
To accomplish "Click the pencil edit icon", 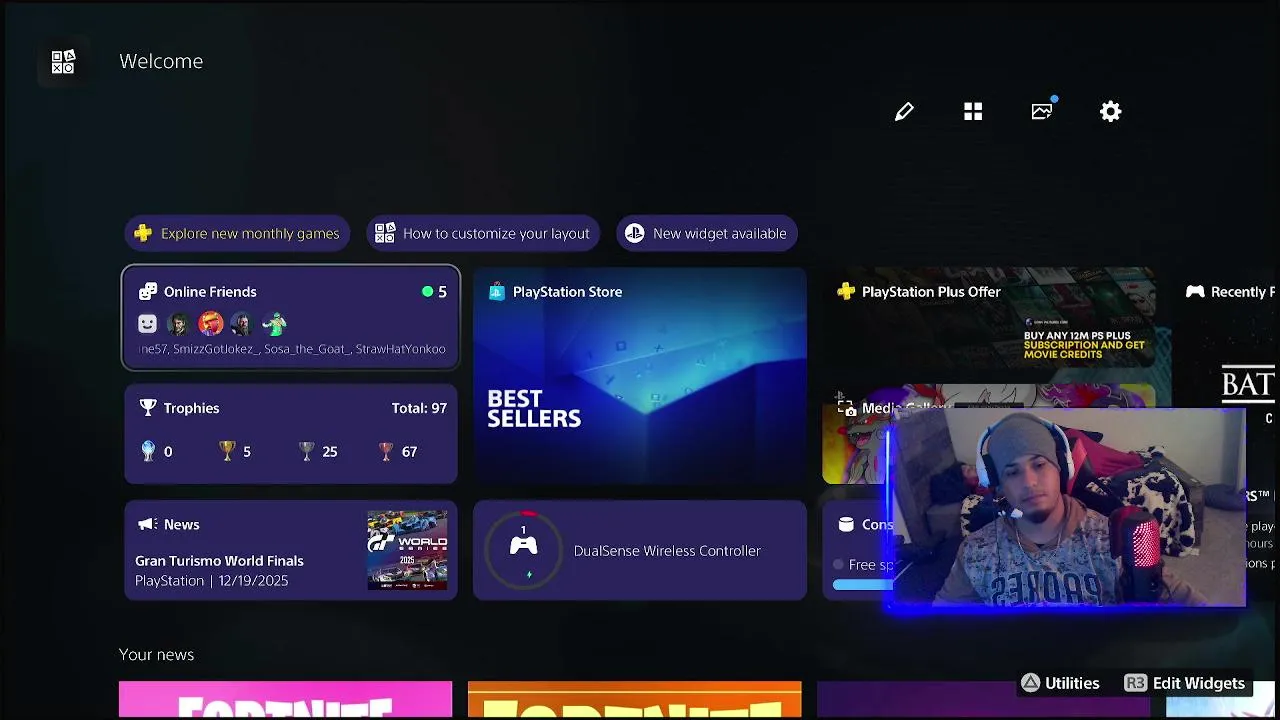I will click(904, 111).
